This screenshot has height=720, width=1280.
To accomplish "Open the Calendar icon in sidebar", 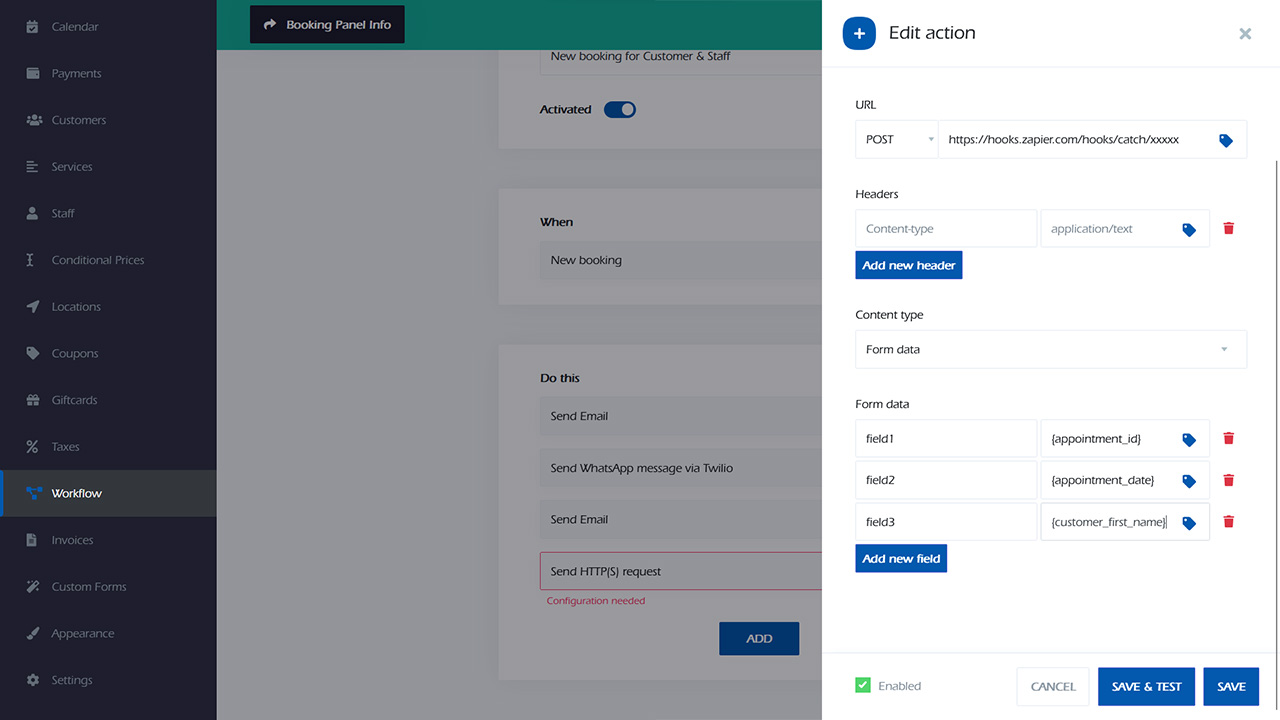I will [x=33, y=27].
